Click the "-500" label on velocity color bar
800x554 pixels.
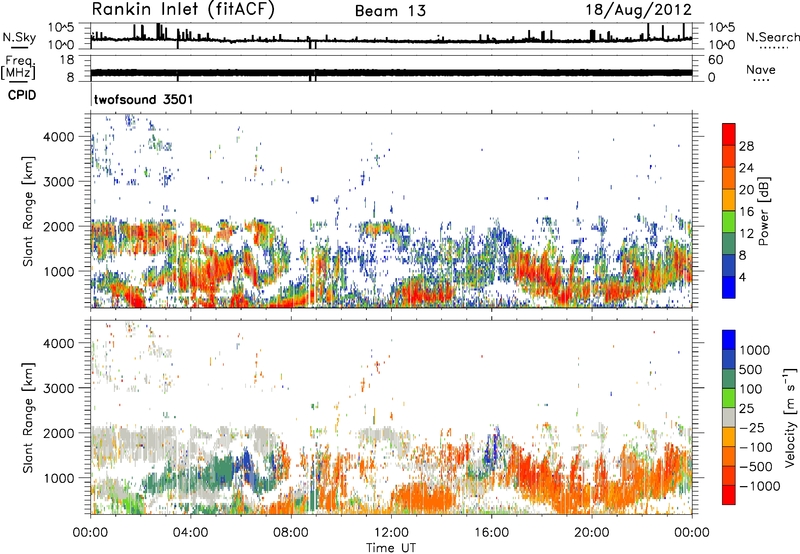[755, 467]
